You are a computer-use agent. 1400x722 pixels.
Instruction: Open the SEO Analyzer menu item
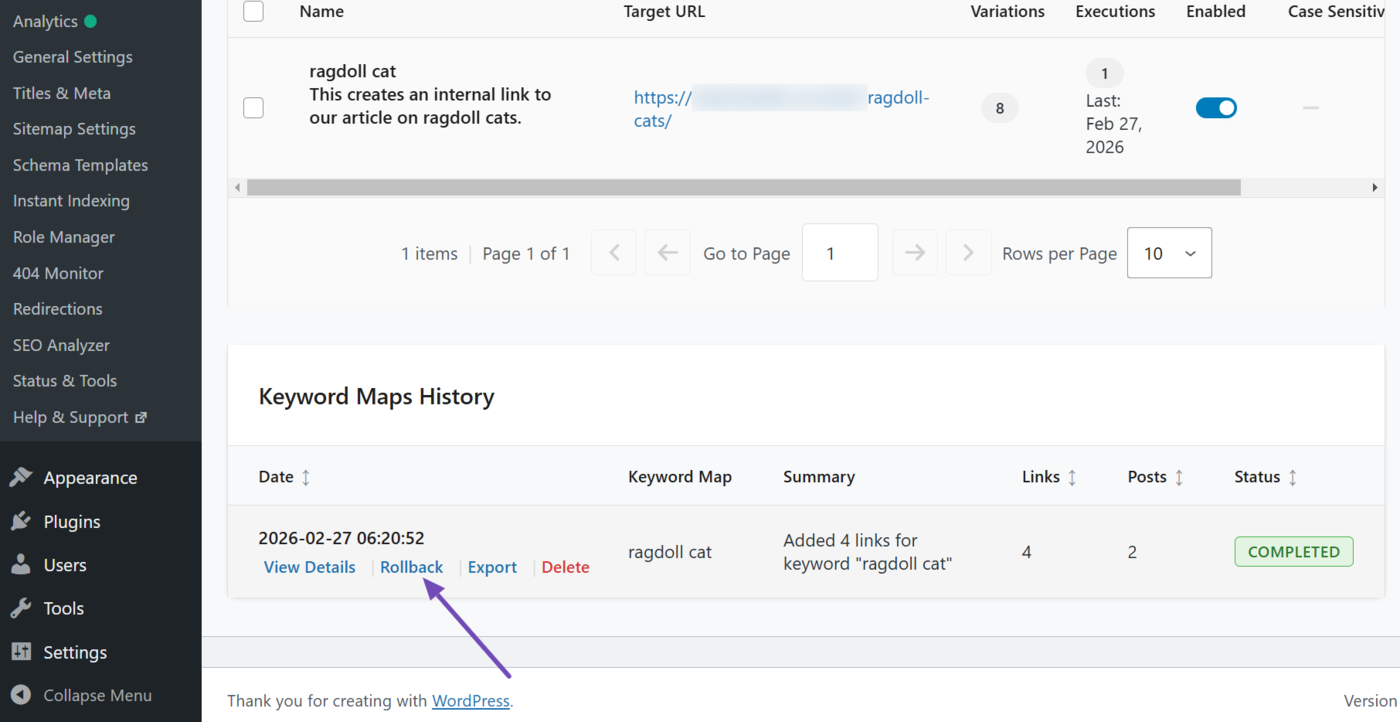tap(61, 345)
